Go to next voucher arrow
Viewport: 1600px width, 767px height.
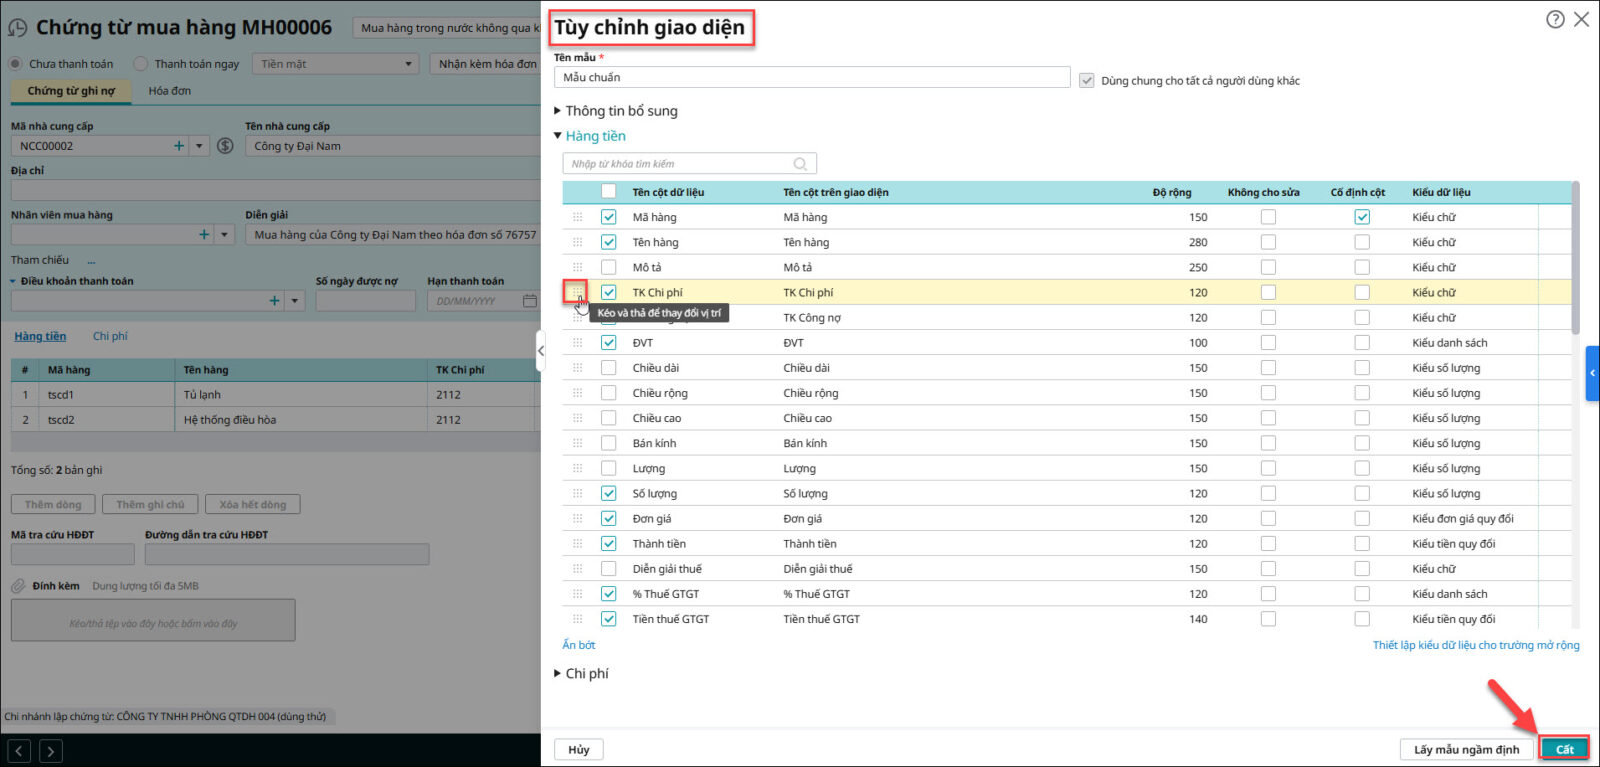[x=51, y=750]
